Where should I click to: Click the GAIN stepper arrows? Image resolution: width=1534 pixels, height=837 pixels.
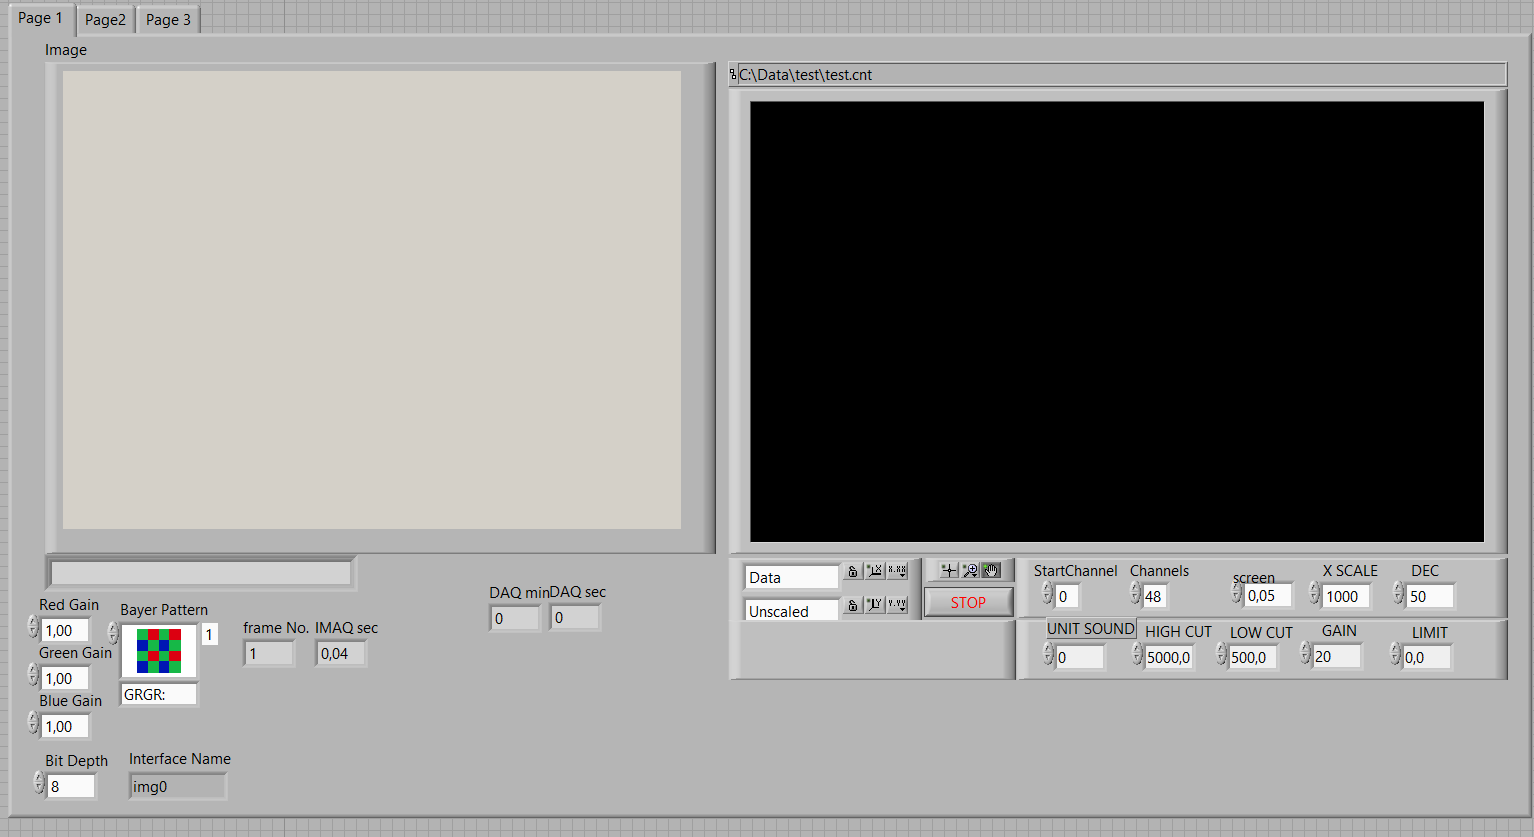pos(1305,654)
